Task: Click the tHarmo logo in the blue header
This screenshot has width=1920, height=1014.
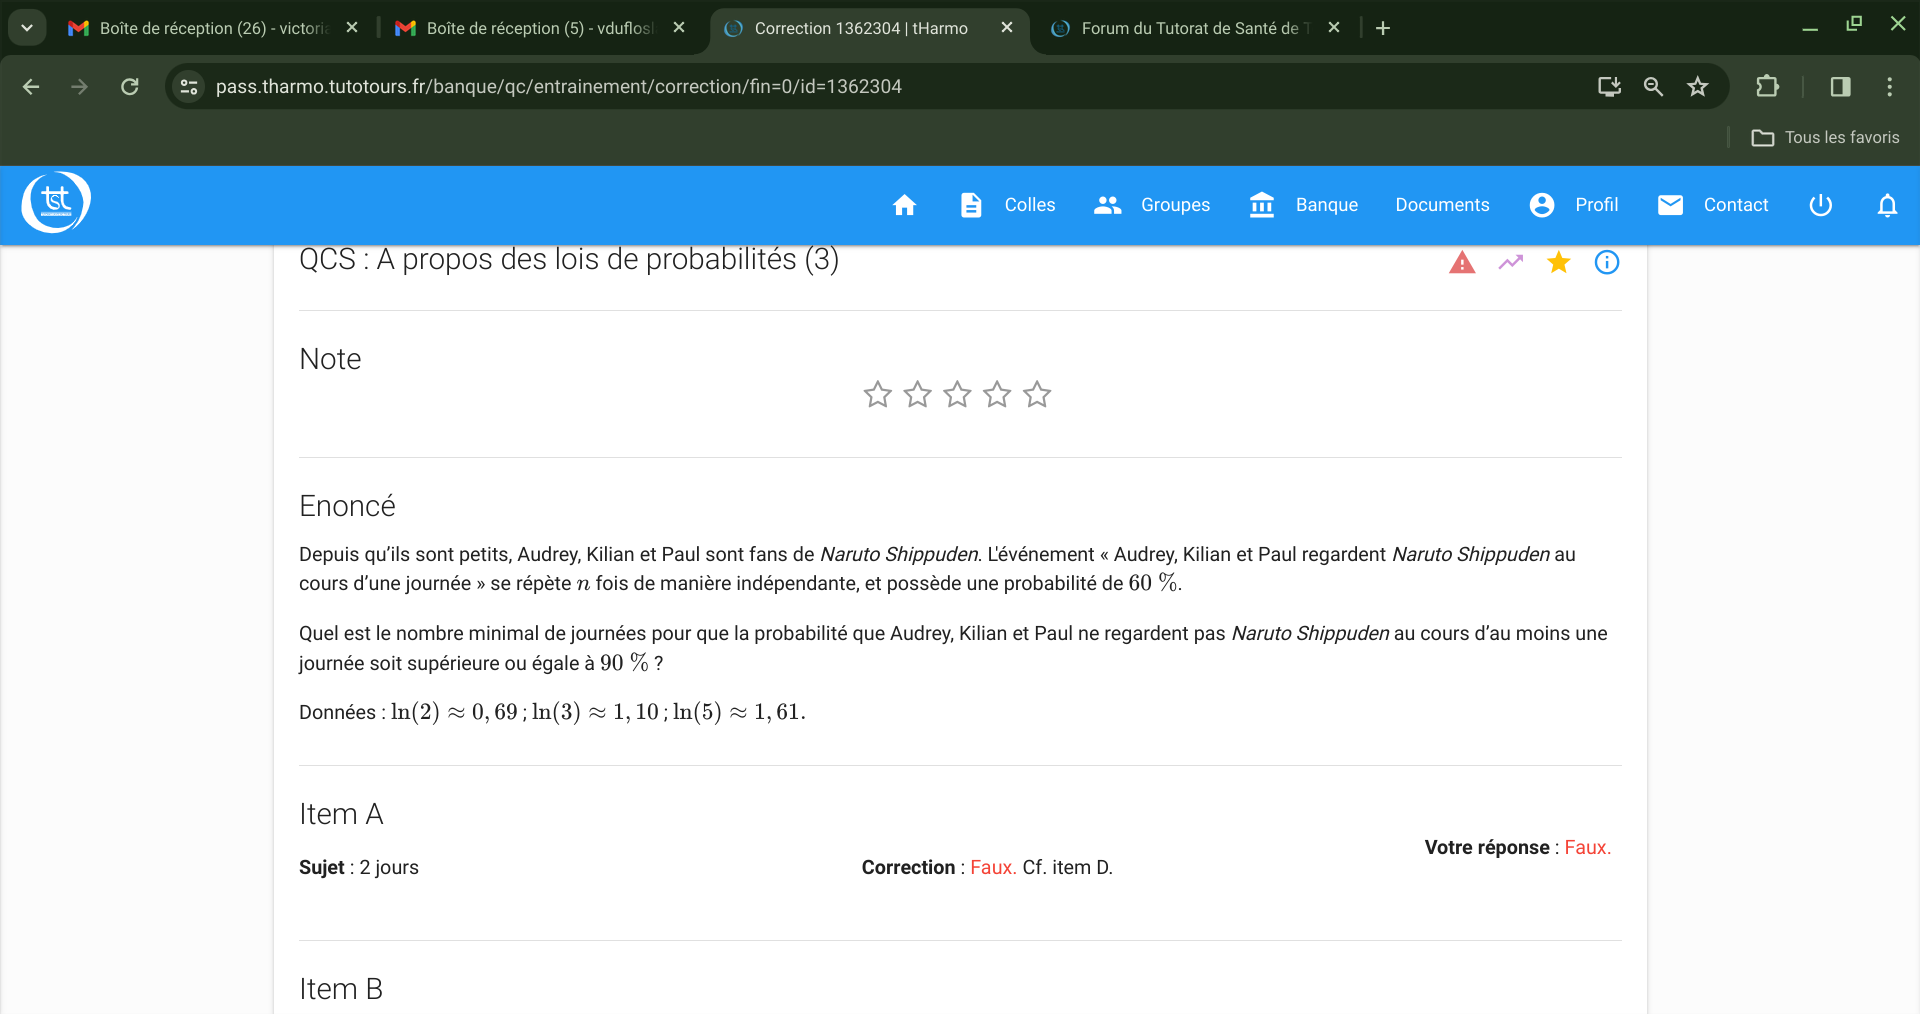Action: (x=56, y=202)
